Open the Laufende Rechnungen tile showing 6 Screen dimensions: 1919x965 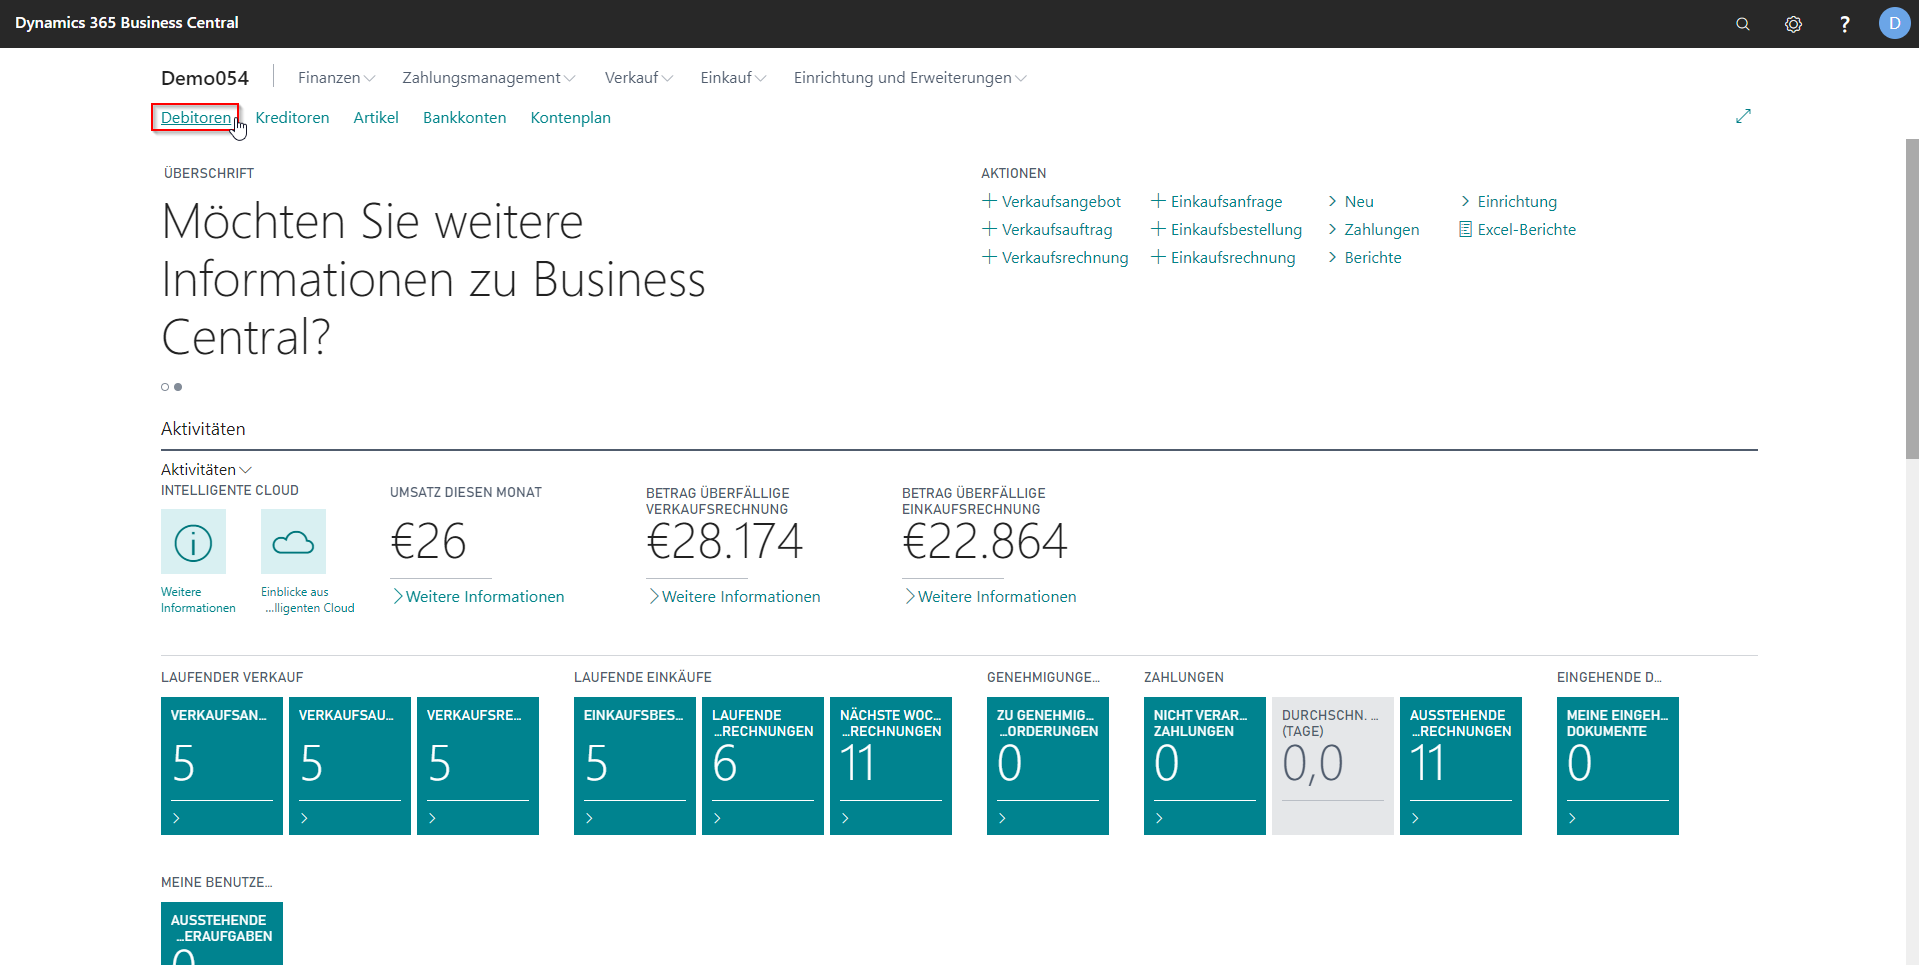coord(763,766)
